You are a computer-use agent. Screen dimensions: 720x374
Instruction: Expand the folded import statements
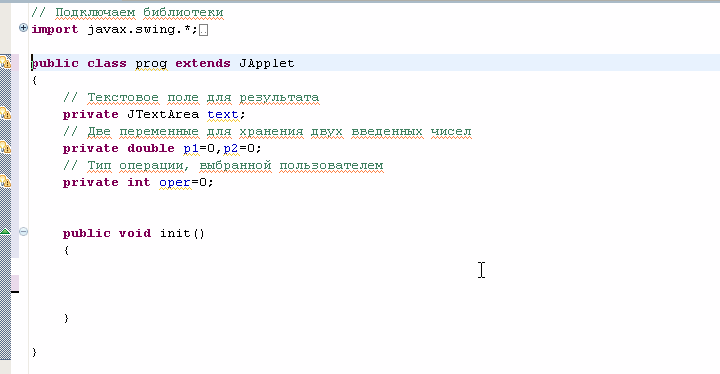click(23, 28)
